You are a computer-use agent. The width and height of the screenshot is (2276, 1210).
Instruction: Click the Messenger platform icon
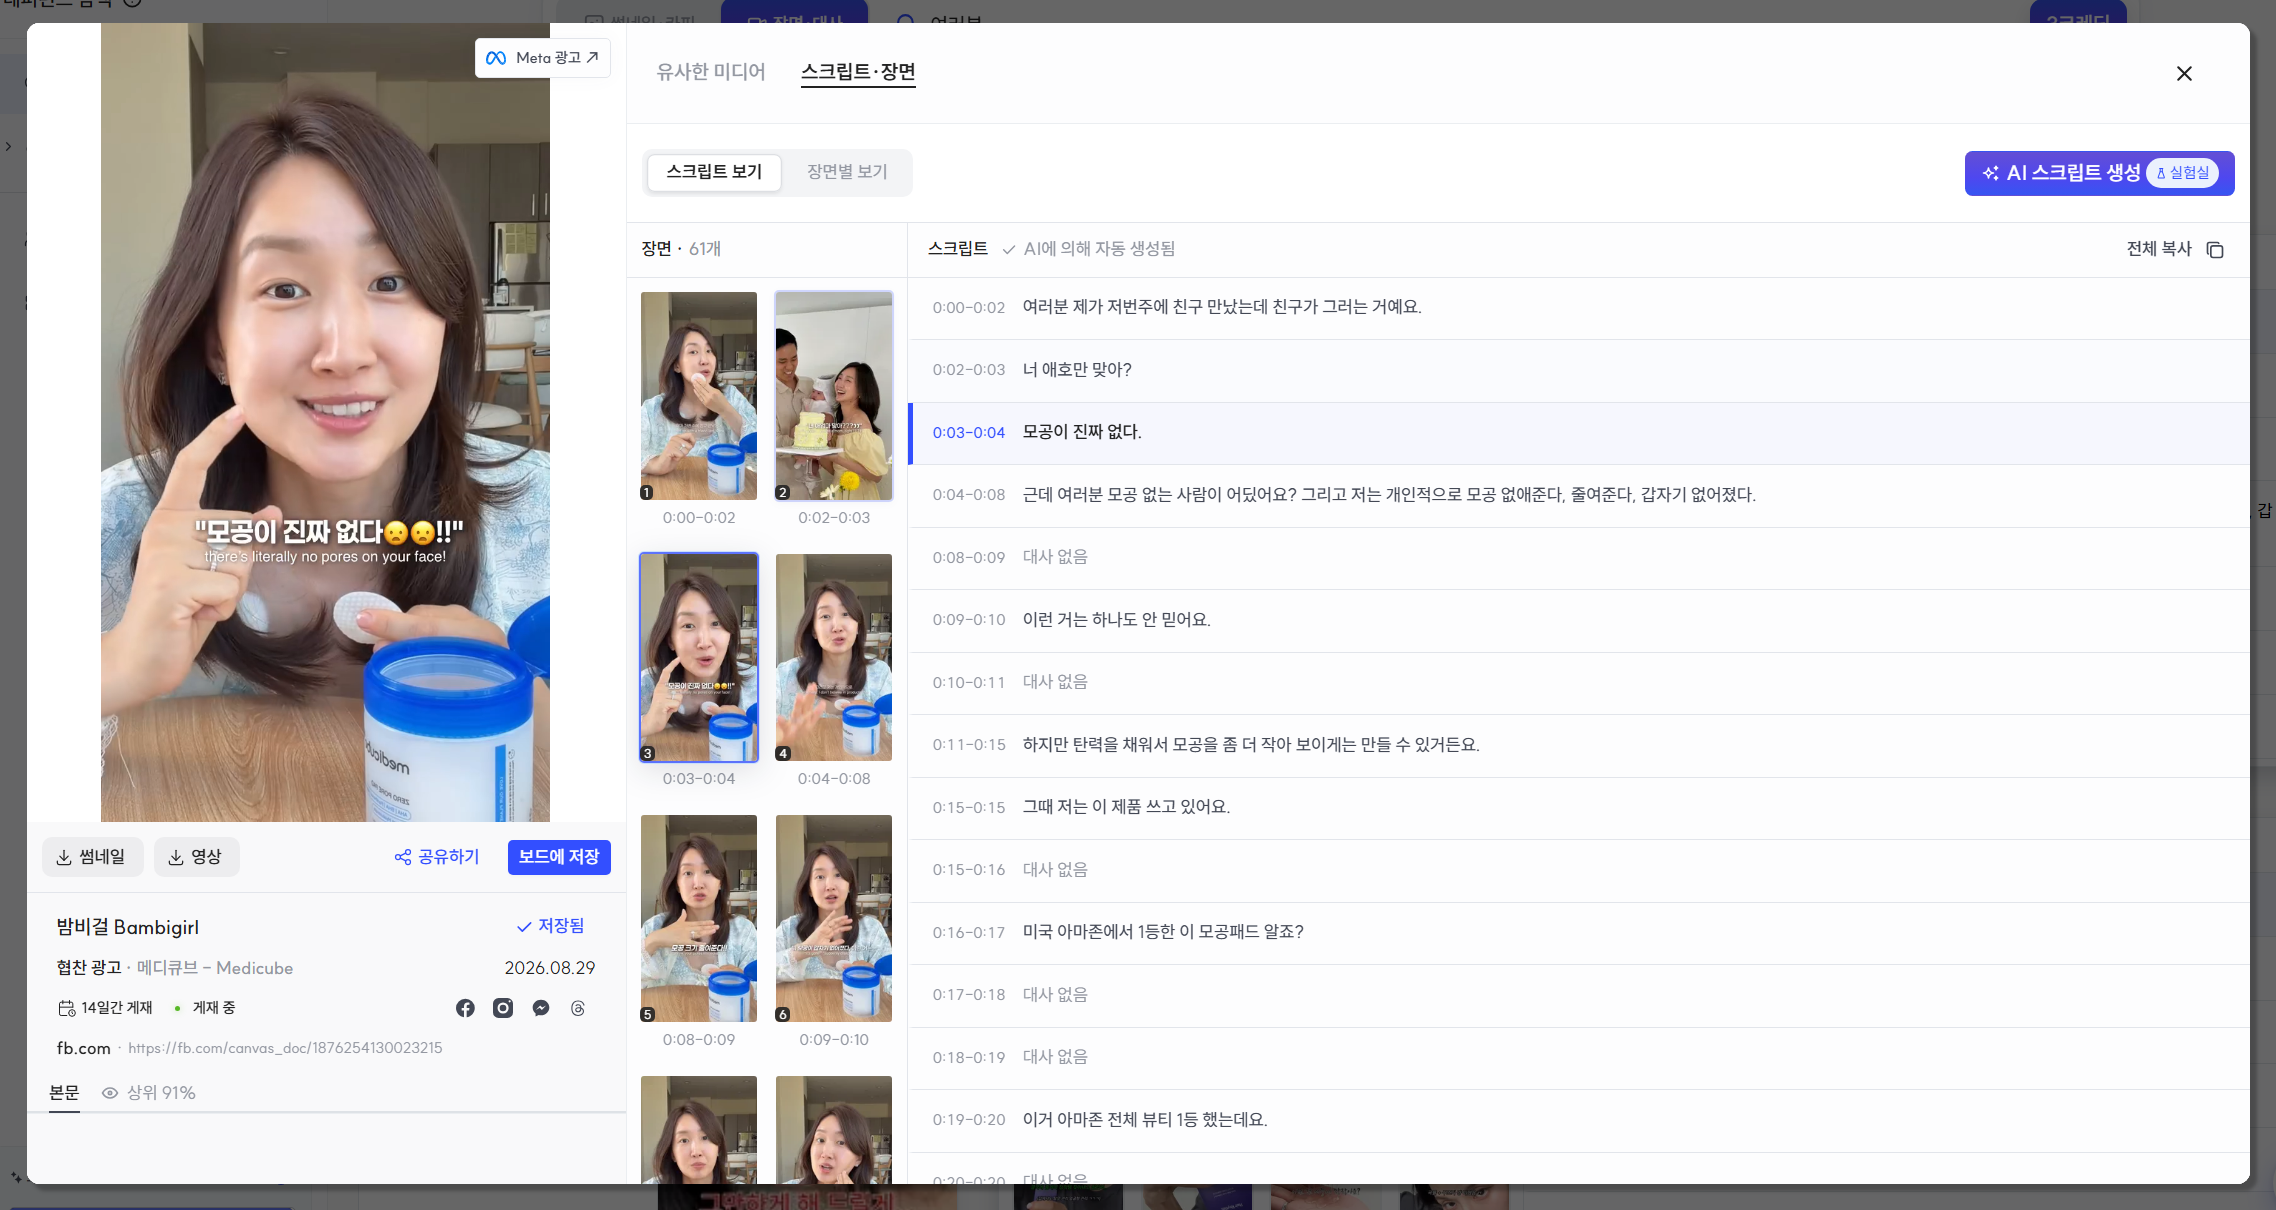click(541, 1008)
